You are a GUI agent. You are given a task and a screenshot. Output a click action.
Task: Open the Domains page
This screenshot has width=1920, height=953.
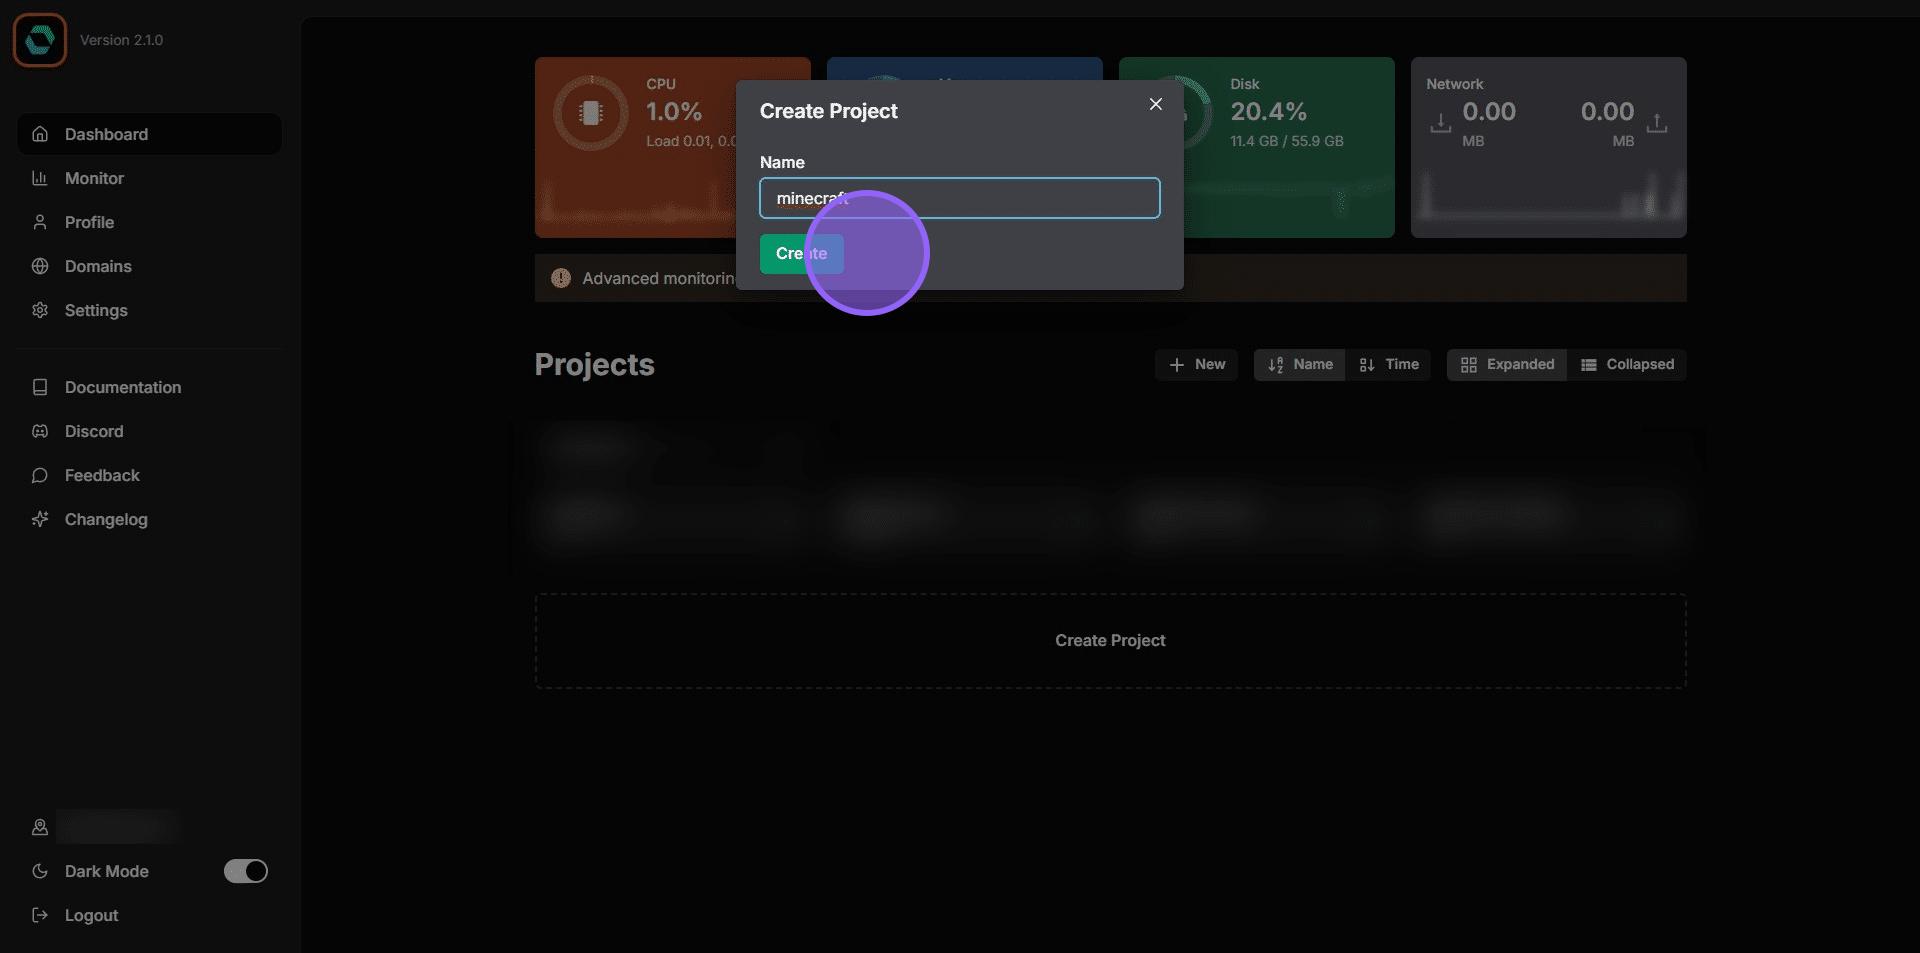pos(149,266)
